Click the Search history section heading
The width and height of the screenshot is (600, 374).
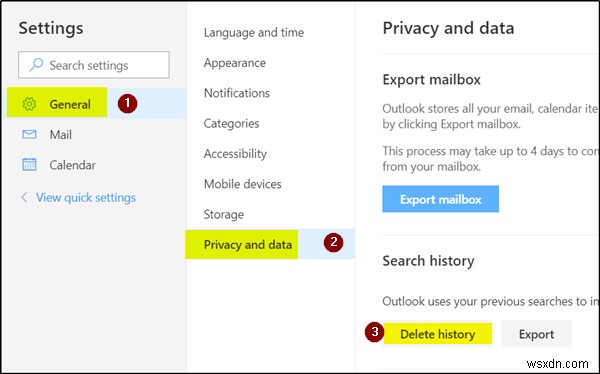tap(428, 261)
